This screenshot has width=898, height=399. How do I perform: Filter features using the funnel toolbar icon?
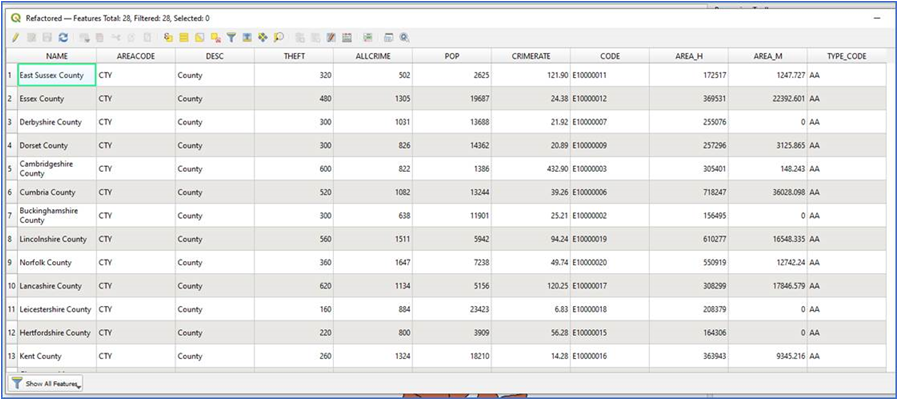pos(231,38)
